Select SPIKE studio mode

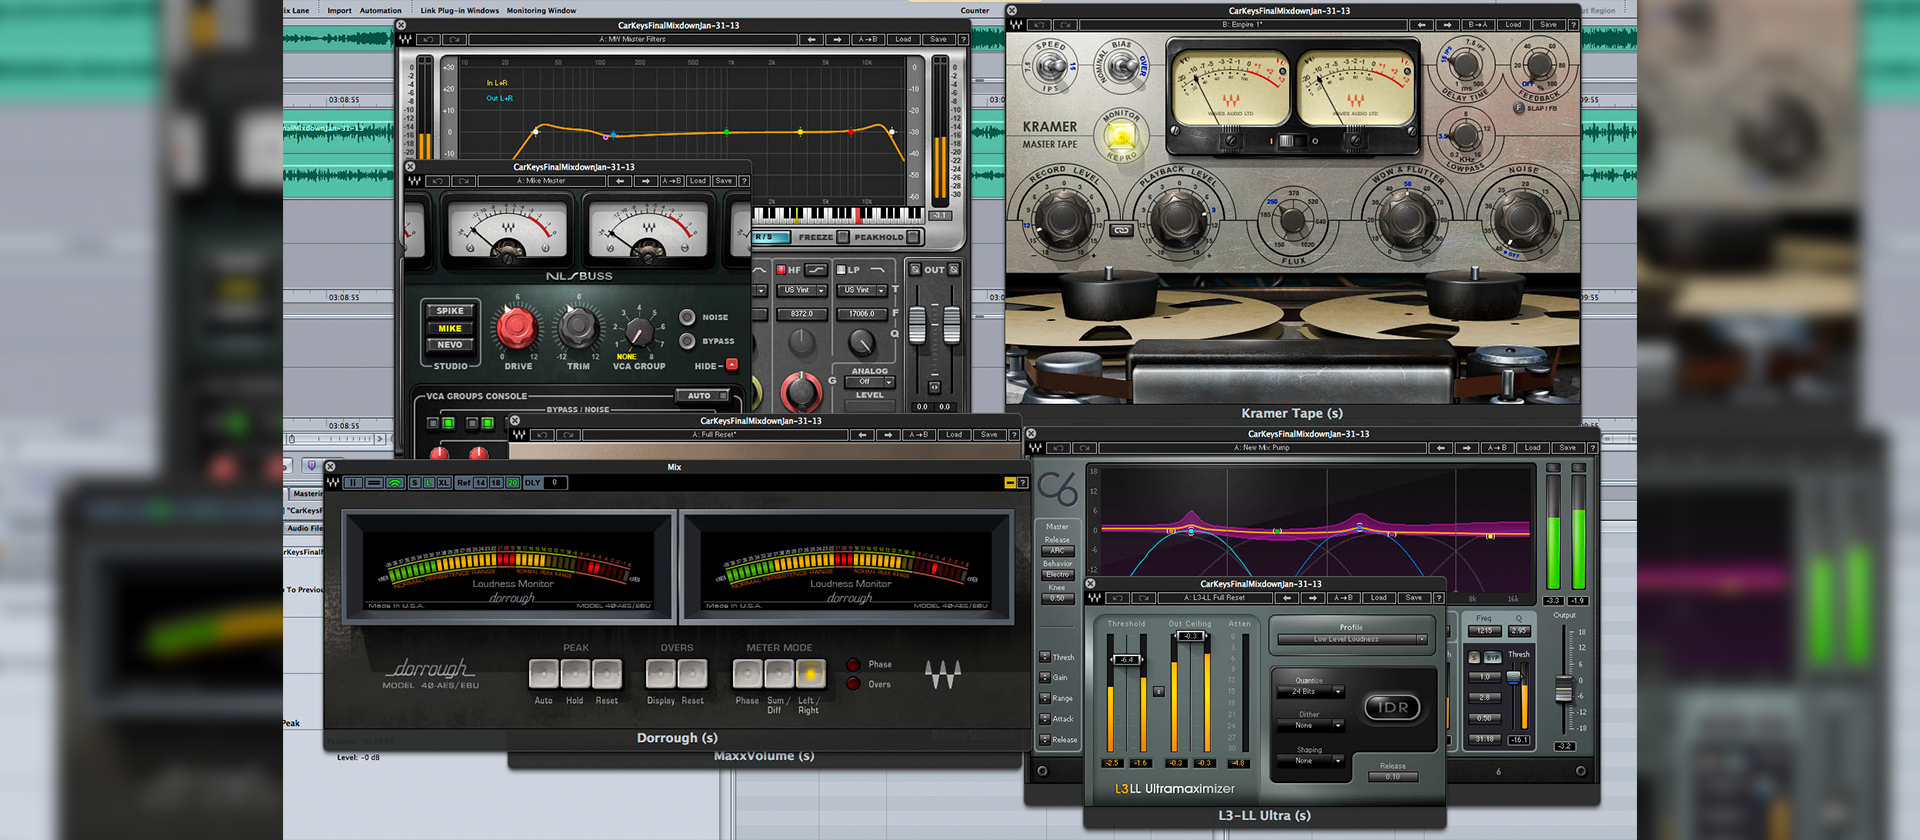pyautogui.click(x=450, y=311)
